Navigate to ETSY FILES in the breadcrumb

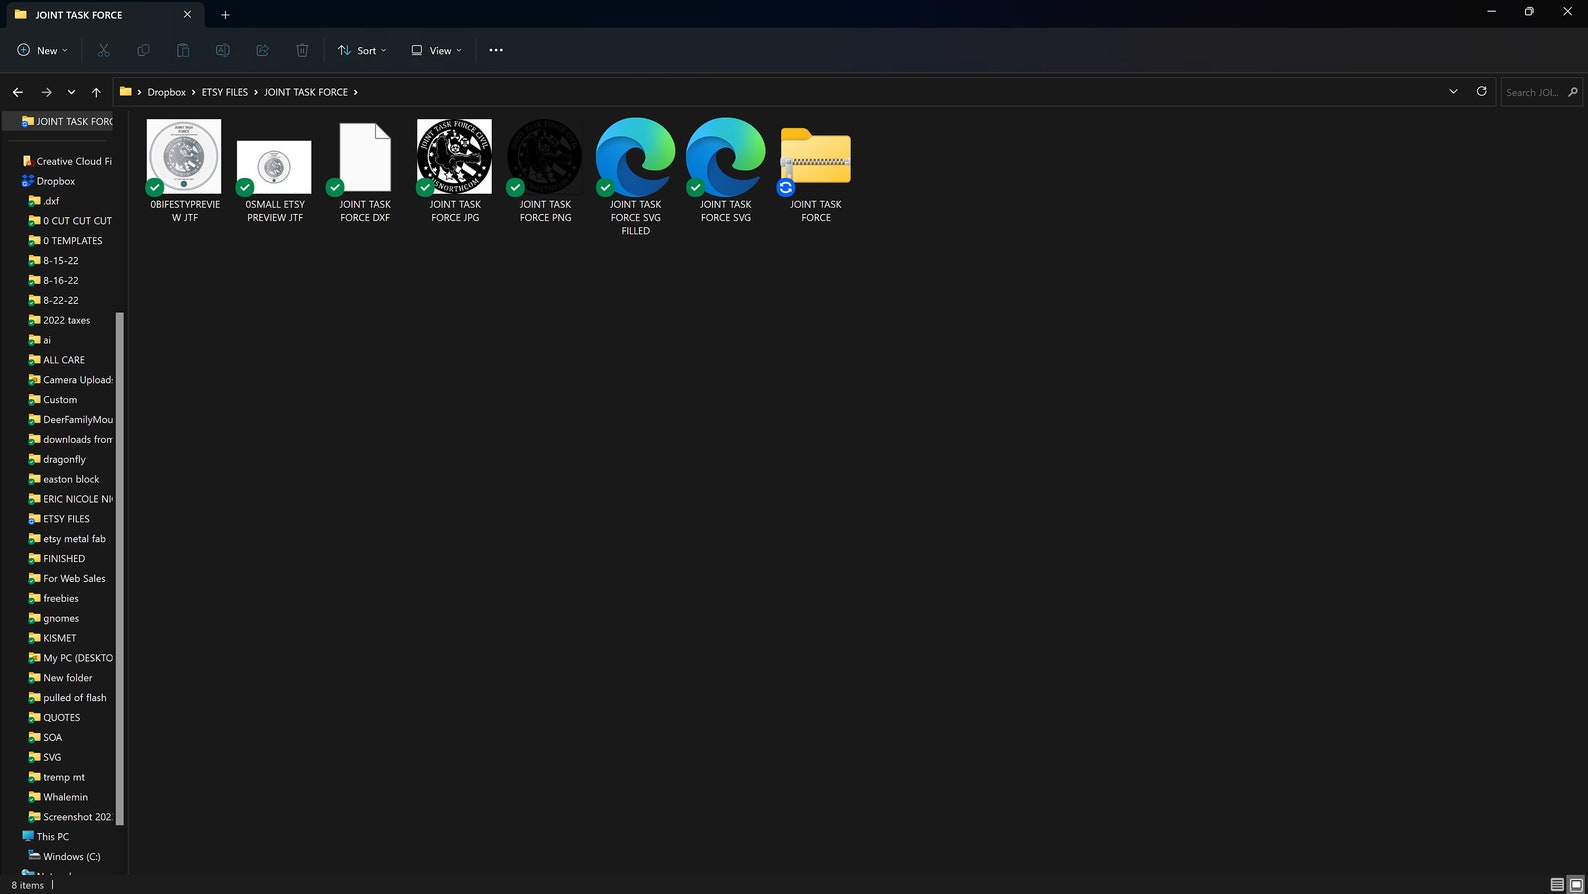coord(224,92)
